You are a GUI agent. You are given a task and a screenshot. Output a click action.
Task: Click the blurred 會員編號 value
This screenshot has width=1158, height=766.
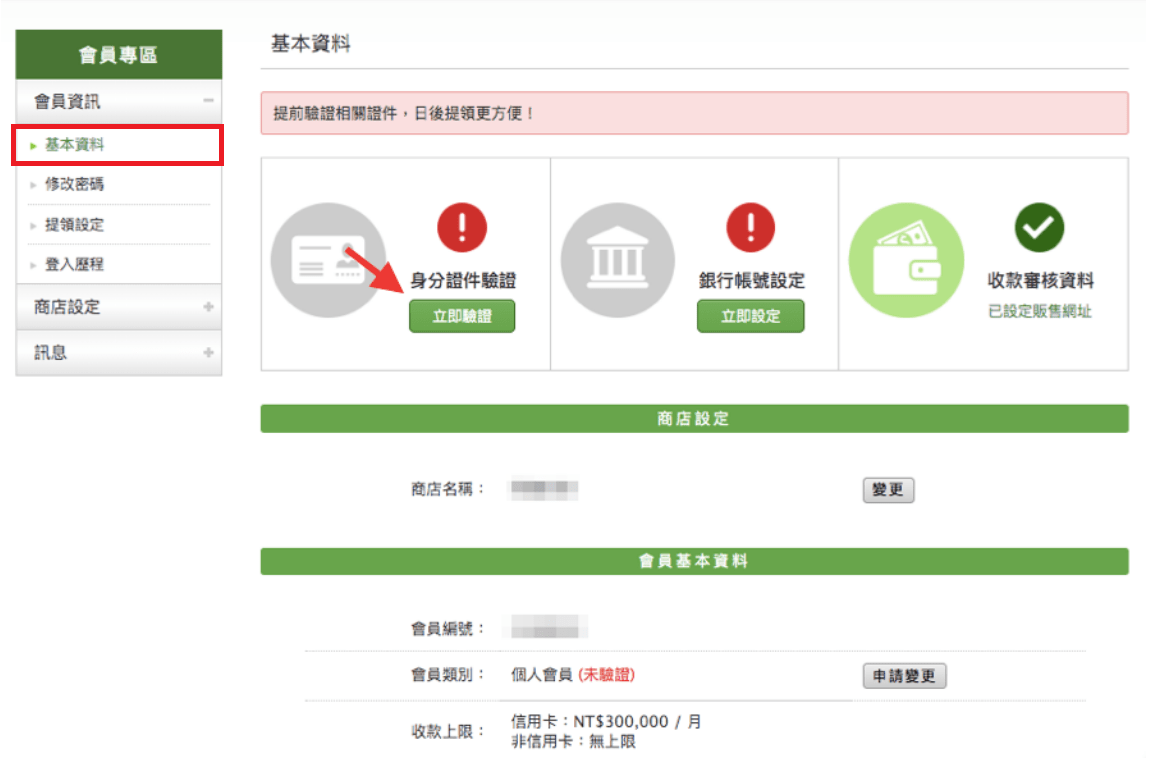pyautogui.click(x=548, y=626)
